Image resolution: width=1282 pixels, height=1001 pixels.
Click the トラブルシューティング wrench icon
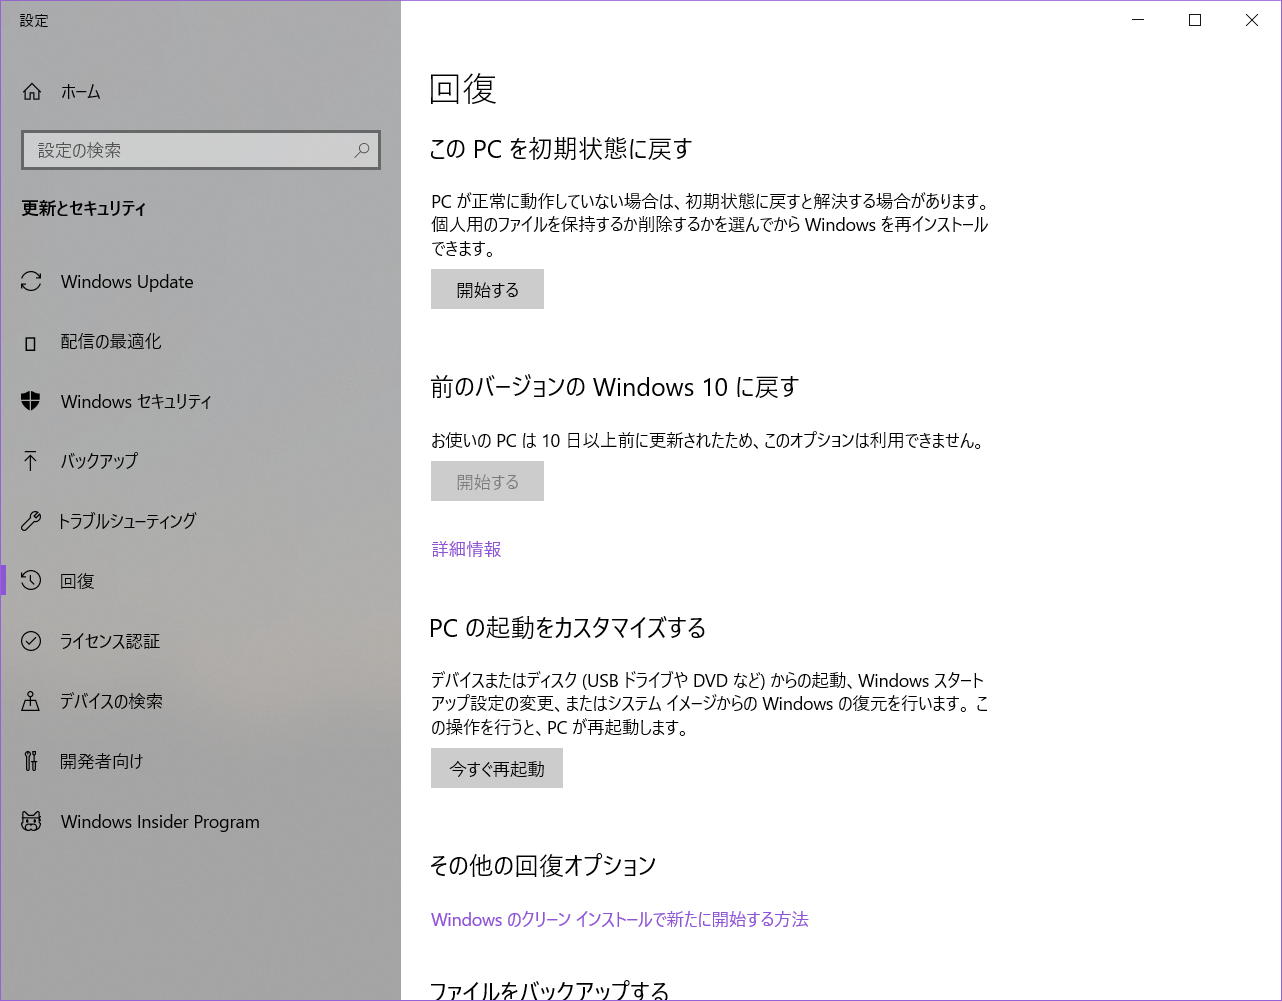(31, 521)
